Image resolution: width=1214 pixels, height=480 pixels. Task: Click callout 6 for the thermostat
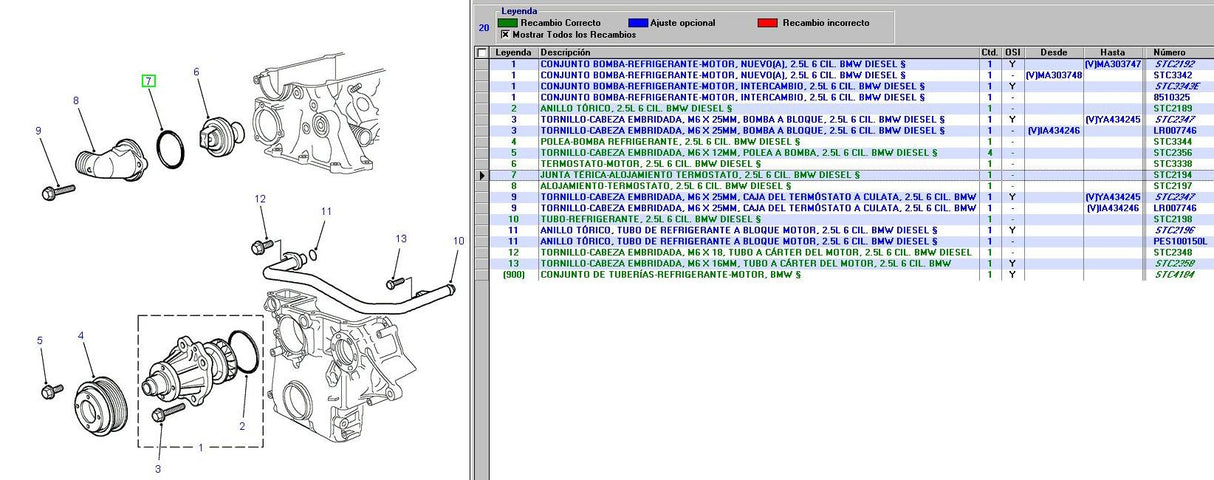(196, 72)
